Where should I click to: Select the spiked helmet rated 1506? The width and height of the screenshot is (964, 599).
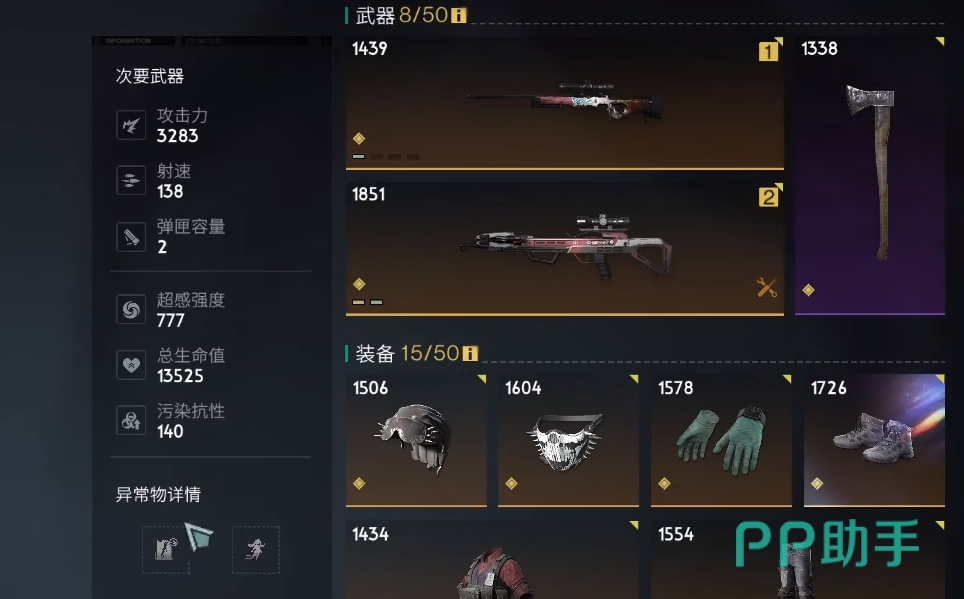[x=416, y=440]
